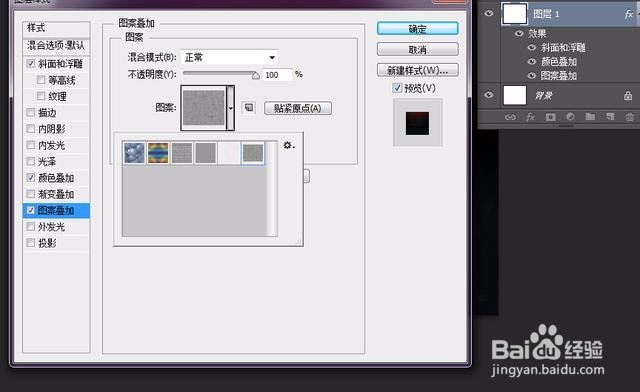The width and height of the screenshot is (640, 392).
Task: Click the 不透明度 value field showing 100
Action: click(x=278, y=75)
